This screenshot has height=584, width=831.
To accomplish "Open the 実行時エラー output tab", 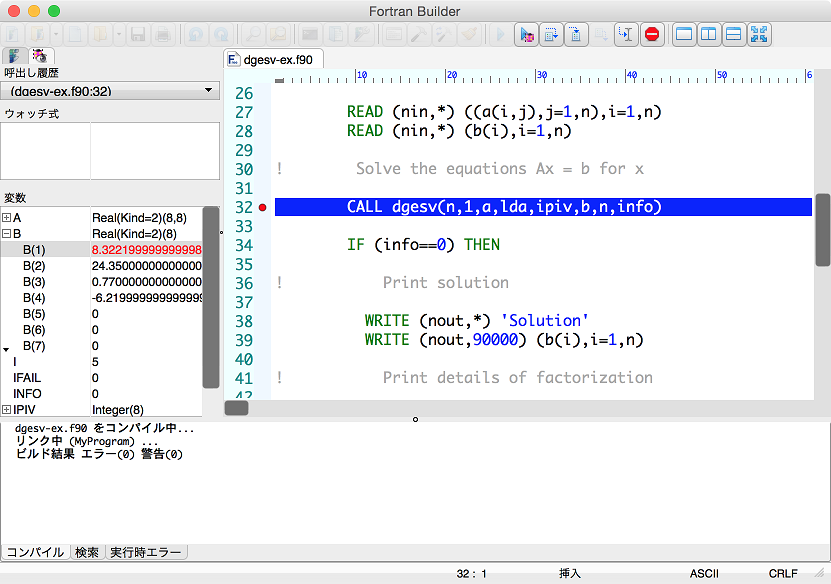I will point(146,552).
